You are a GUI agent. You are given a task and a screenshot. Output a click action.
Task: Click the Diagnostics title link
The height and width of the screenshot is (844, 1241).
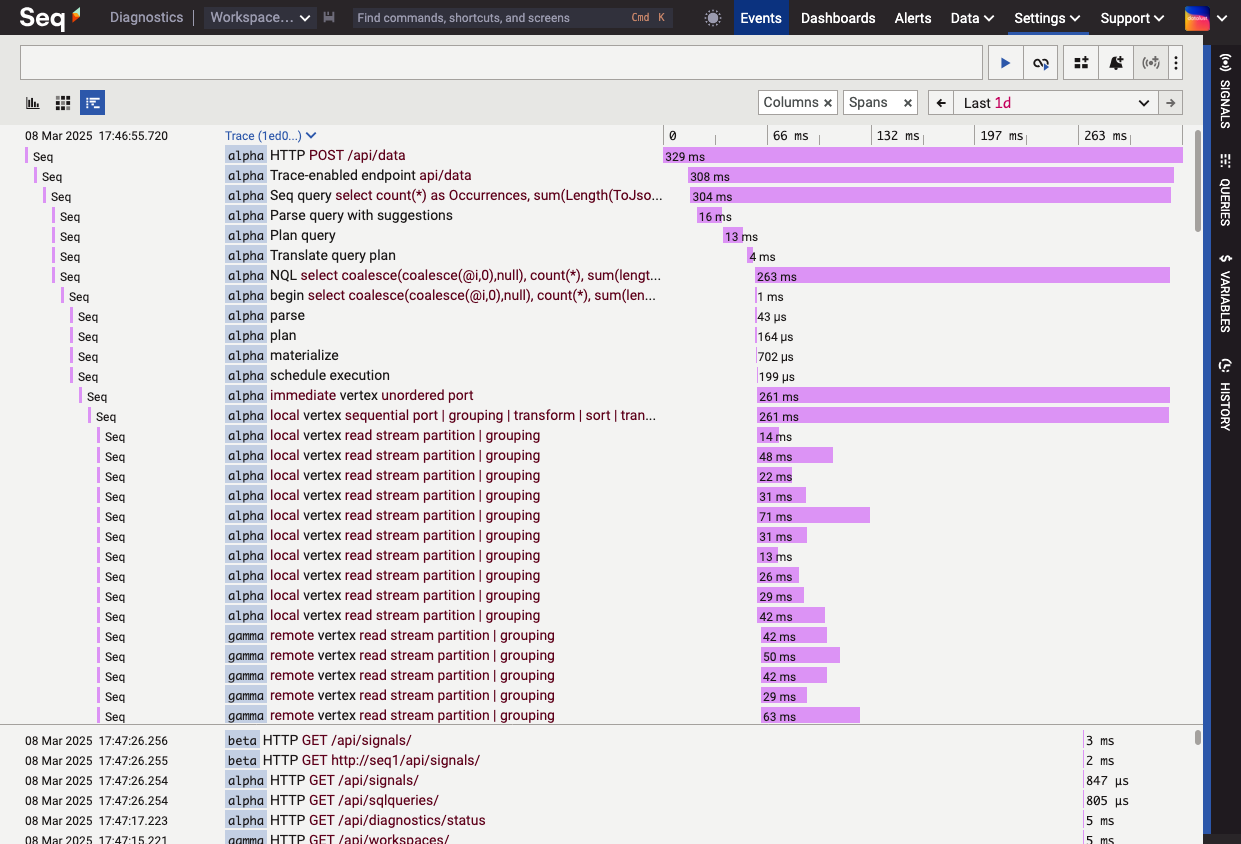pos(147,18)
